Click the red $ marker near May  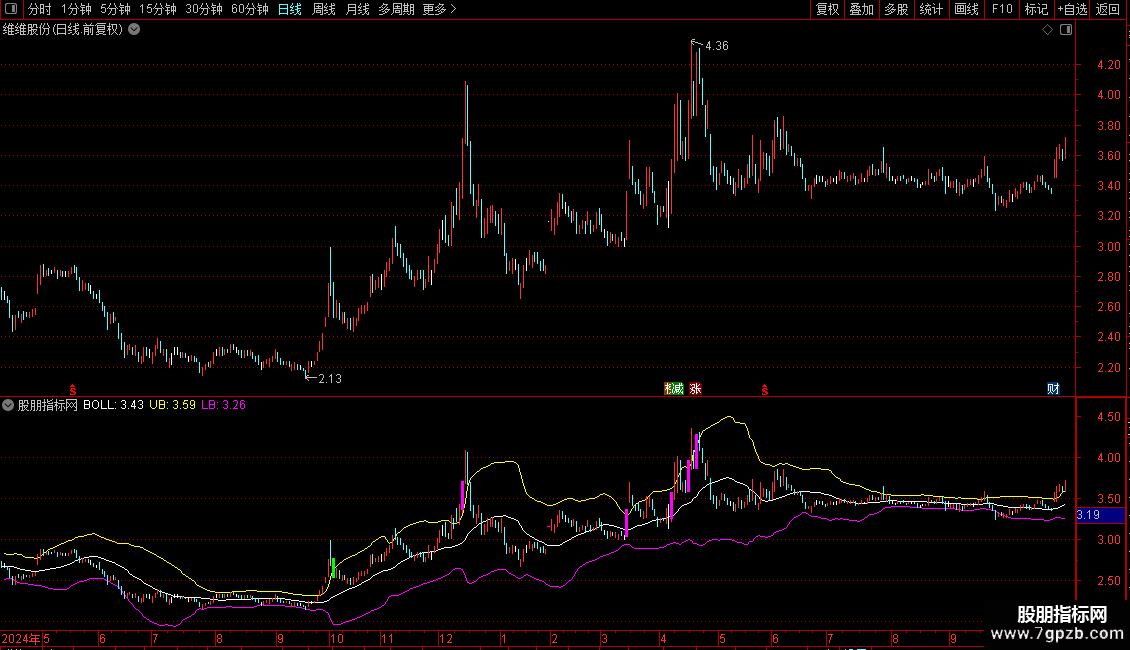tap(72, 388)
